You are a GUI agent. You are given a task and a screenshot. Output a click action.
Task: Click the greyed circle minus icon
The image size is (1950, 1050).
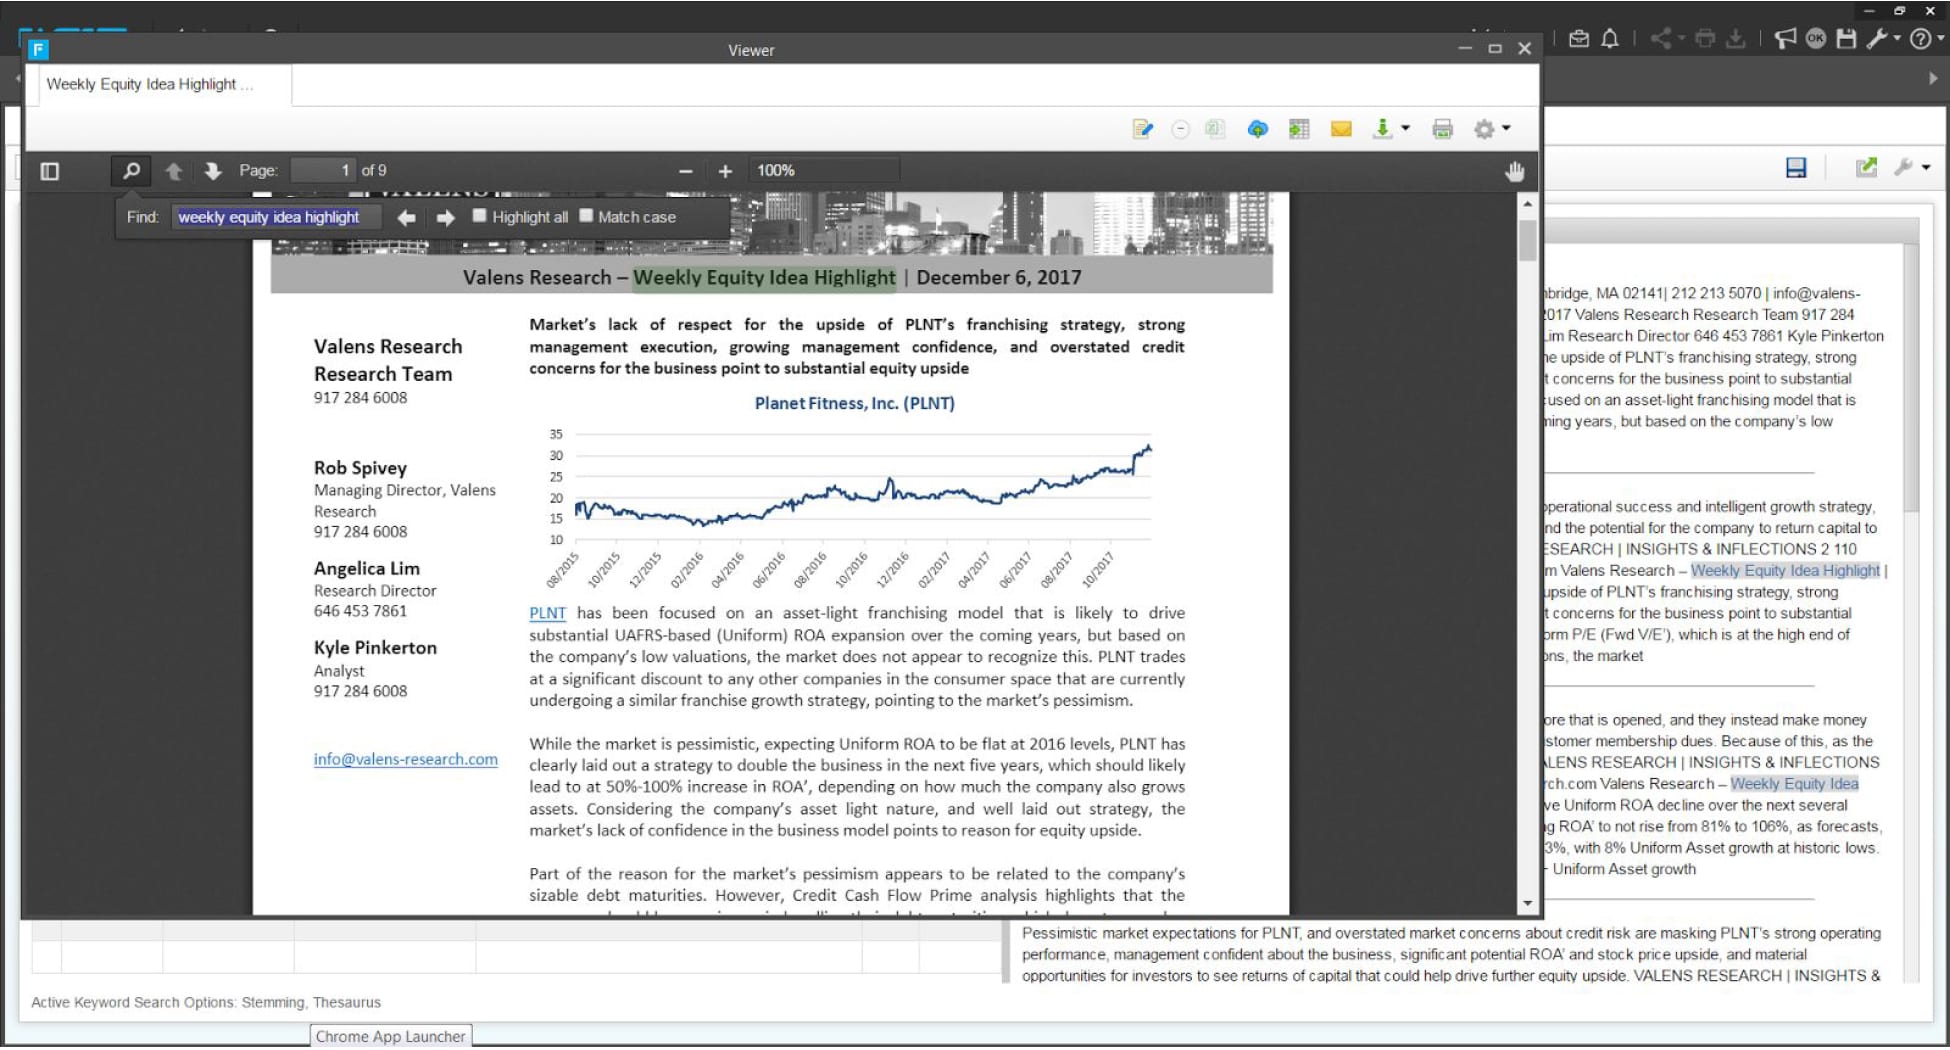[x=1180, y=129]
